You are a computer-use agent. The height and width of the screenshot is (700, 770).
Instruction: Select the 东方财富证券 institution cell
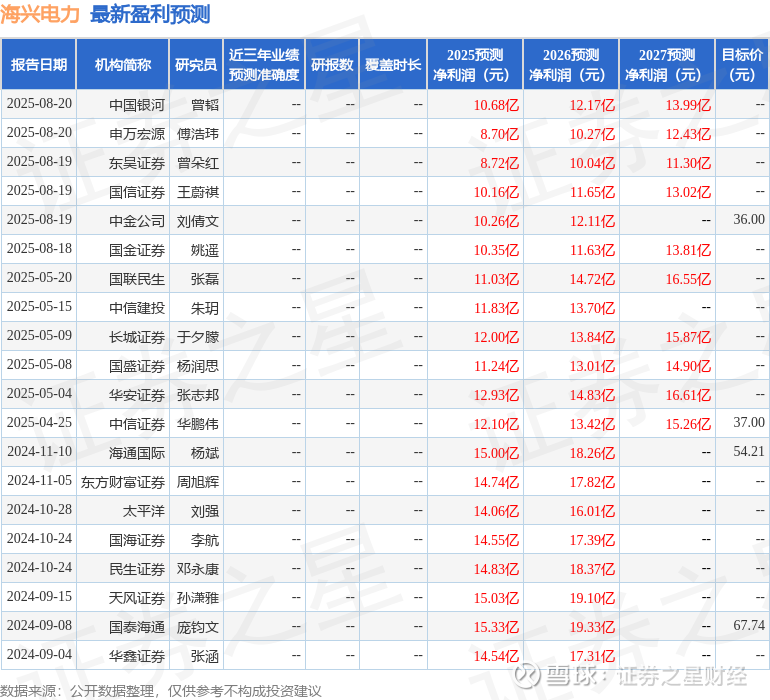click(123, 482)
